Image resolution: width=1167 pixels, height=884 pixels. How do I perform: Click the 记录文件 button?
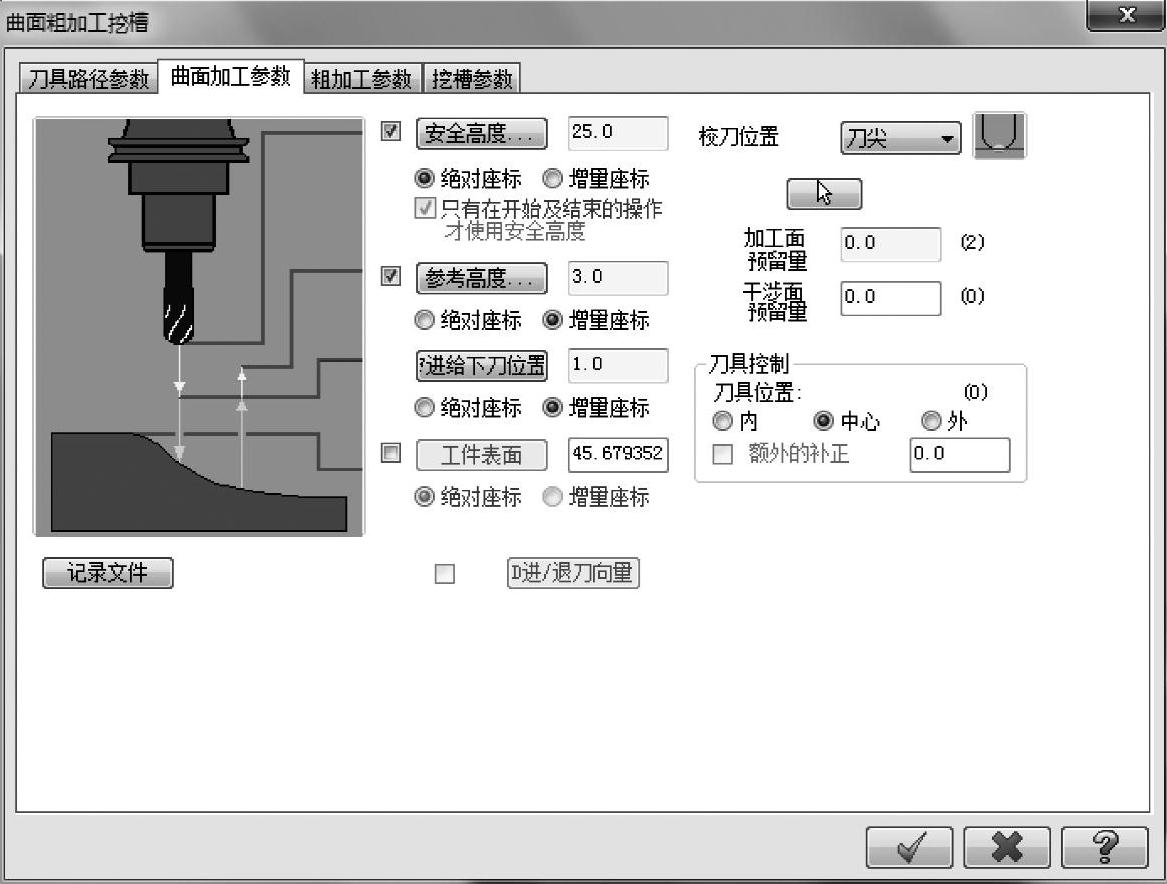pos(108,573)
